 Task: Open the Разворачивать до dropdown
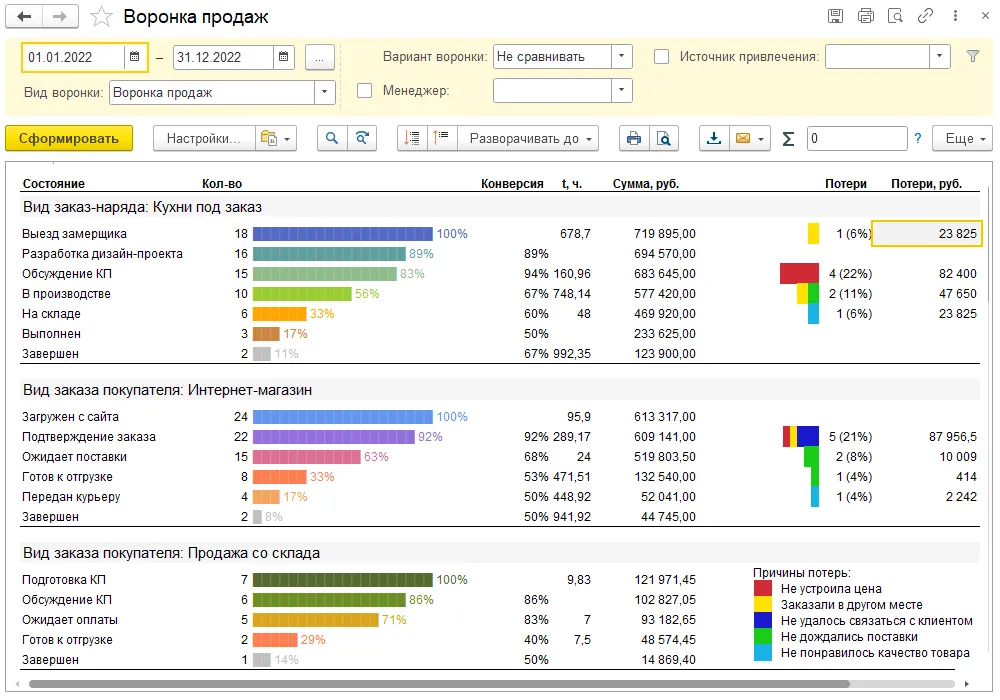coord(528,139)
